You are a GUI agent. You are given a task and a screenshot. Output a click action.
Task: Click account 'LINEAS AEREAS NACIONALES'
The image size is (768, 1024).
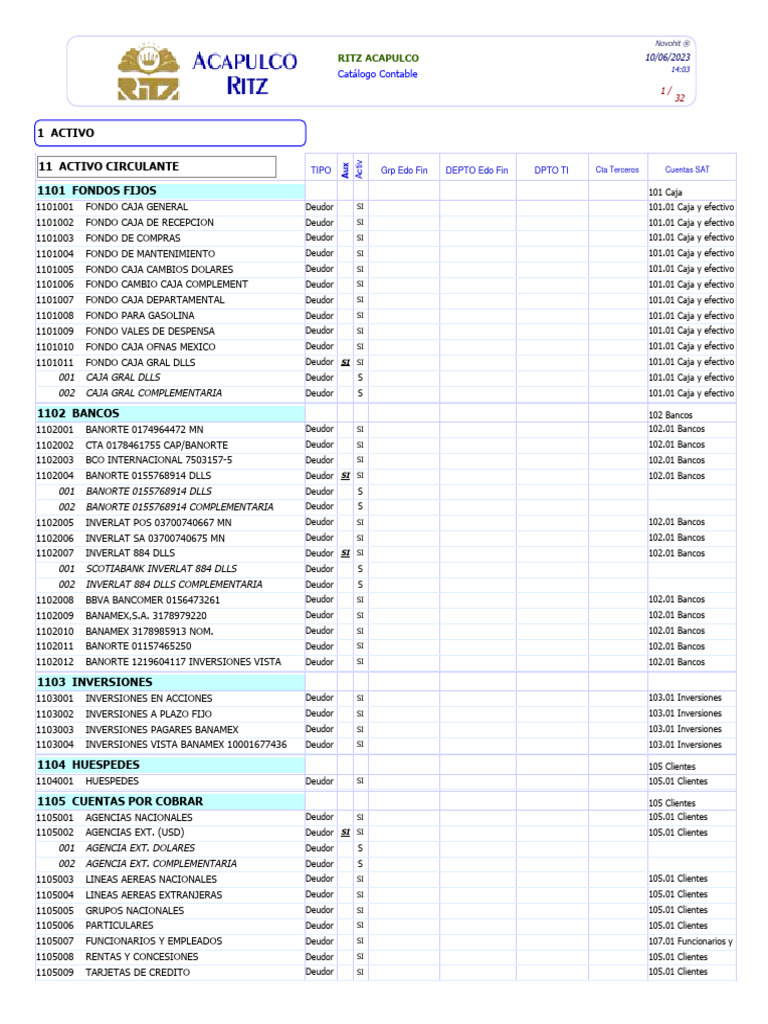152,880
